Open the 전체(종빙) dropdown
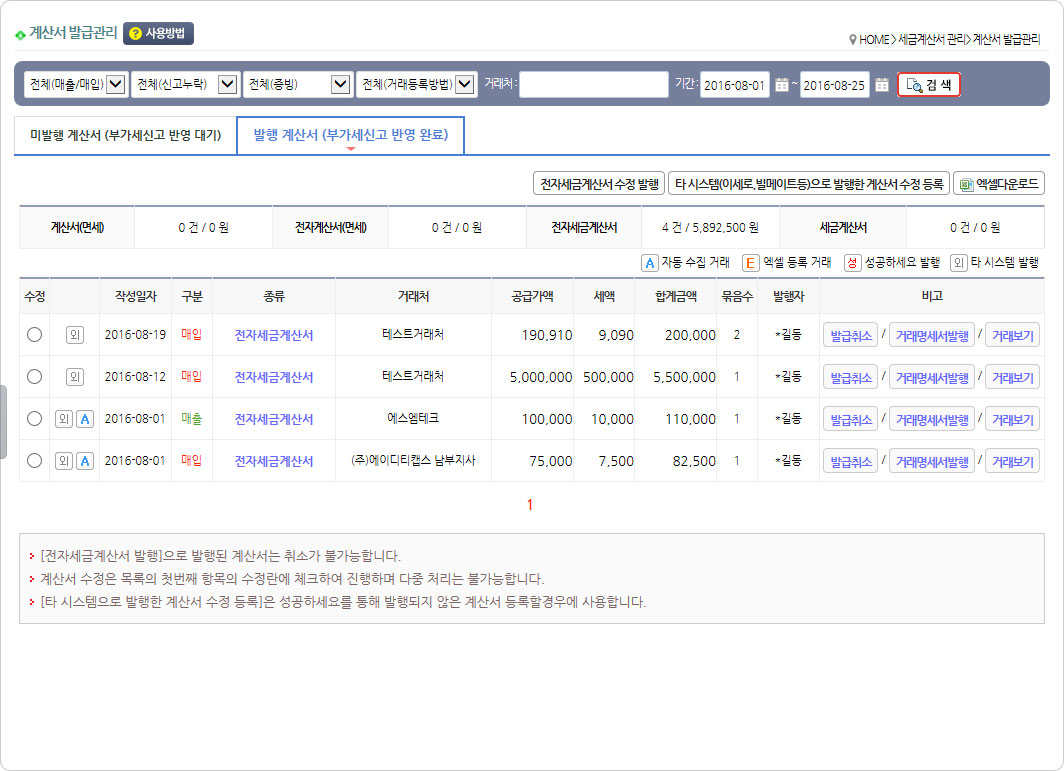Screen dimensions: 1064x771 [x=298, y=84]
